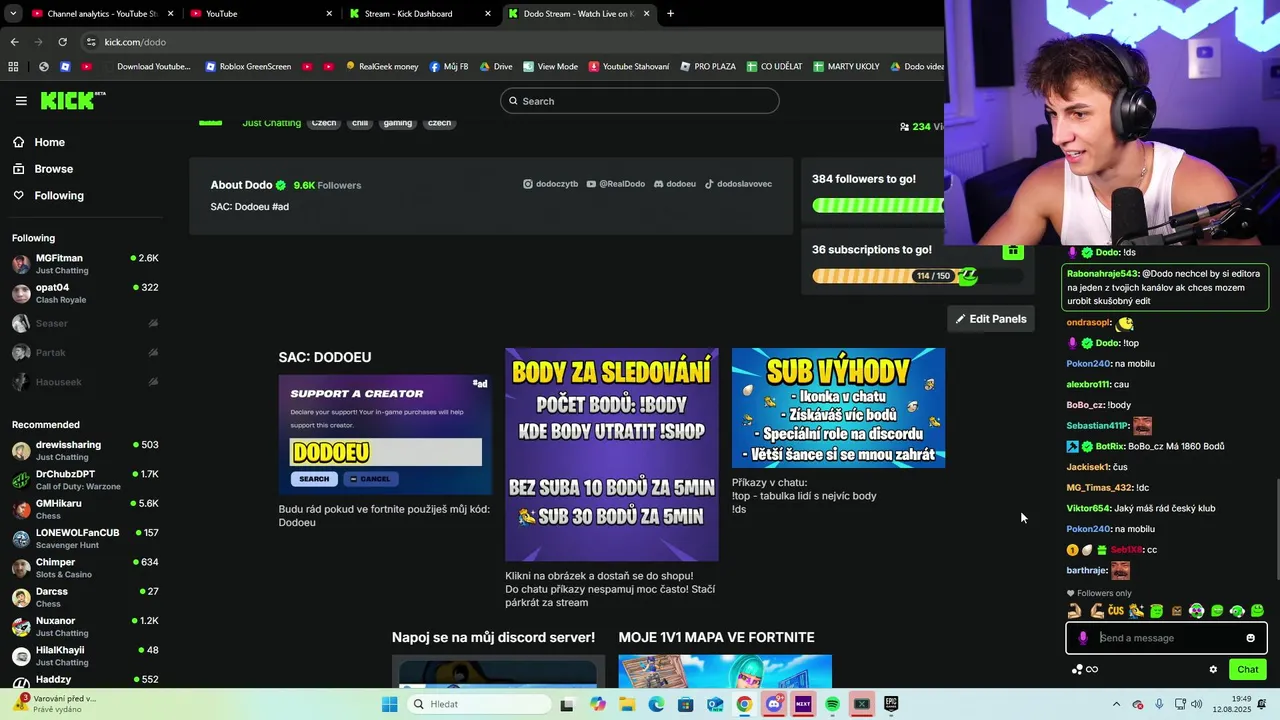
Task: Open Nuxanor recommended channel
Action: 85,626
